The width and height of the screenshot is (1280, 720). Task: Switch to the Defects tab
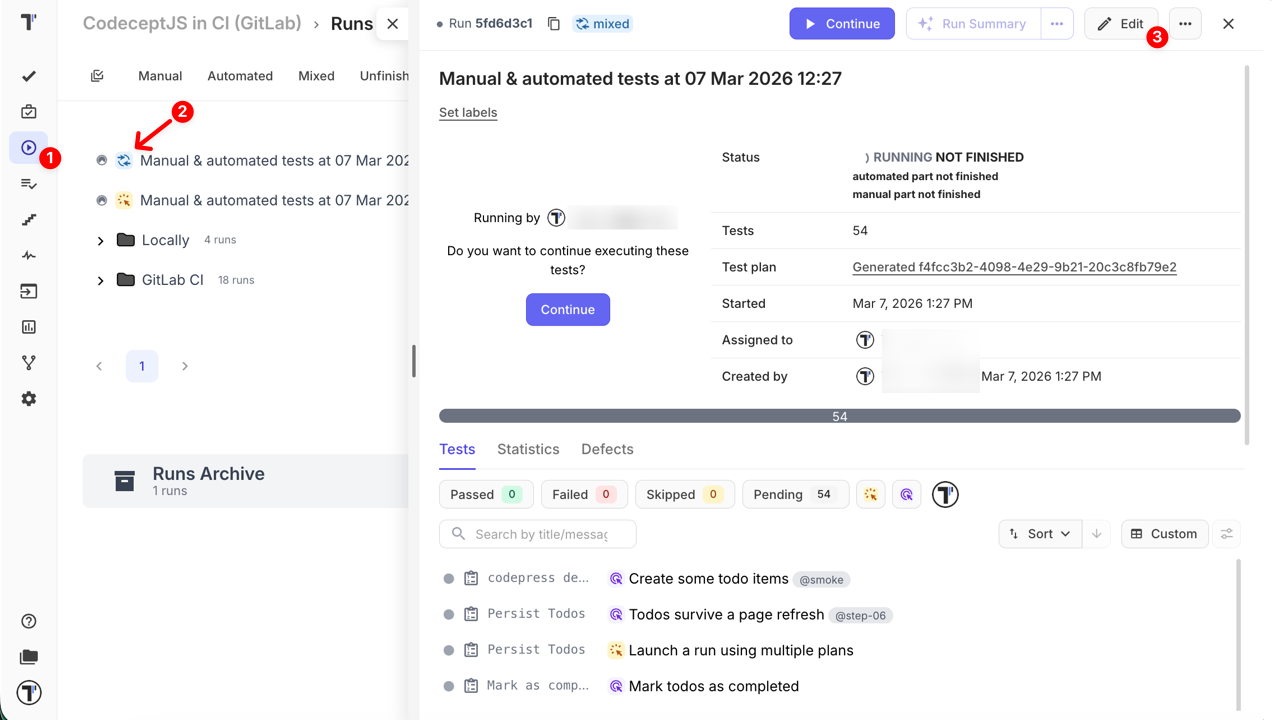point(607,449)
